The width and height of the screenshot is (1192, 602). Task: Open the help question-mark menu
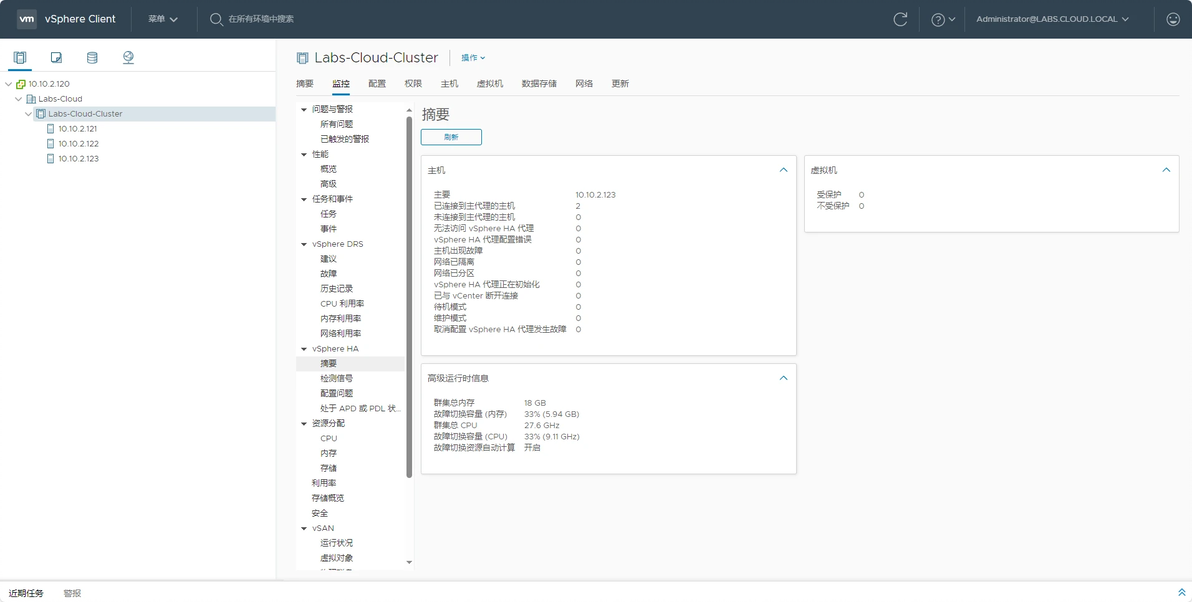[943, 19]
